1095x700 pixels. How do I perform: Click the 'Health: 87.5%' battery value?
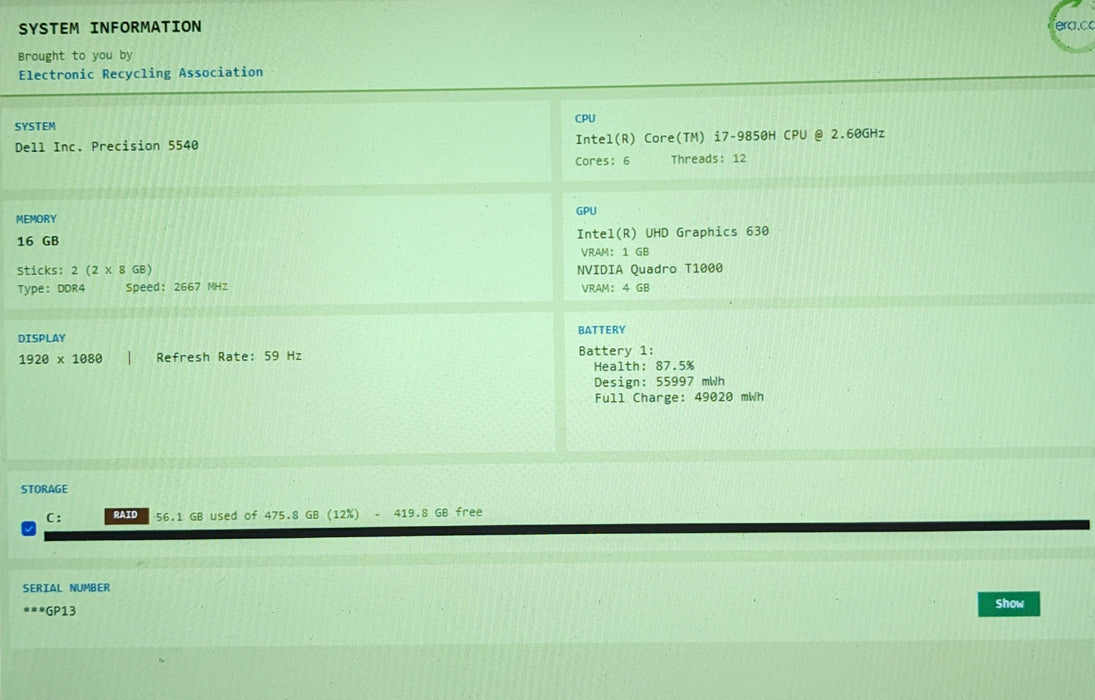(644, 366)
